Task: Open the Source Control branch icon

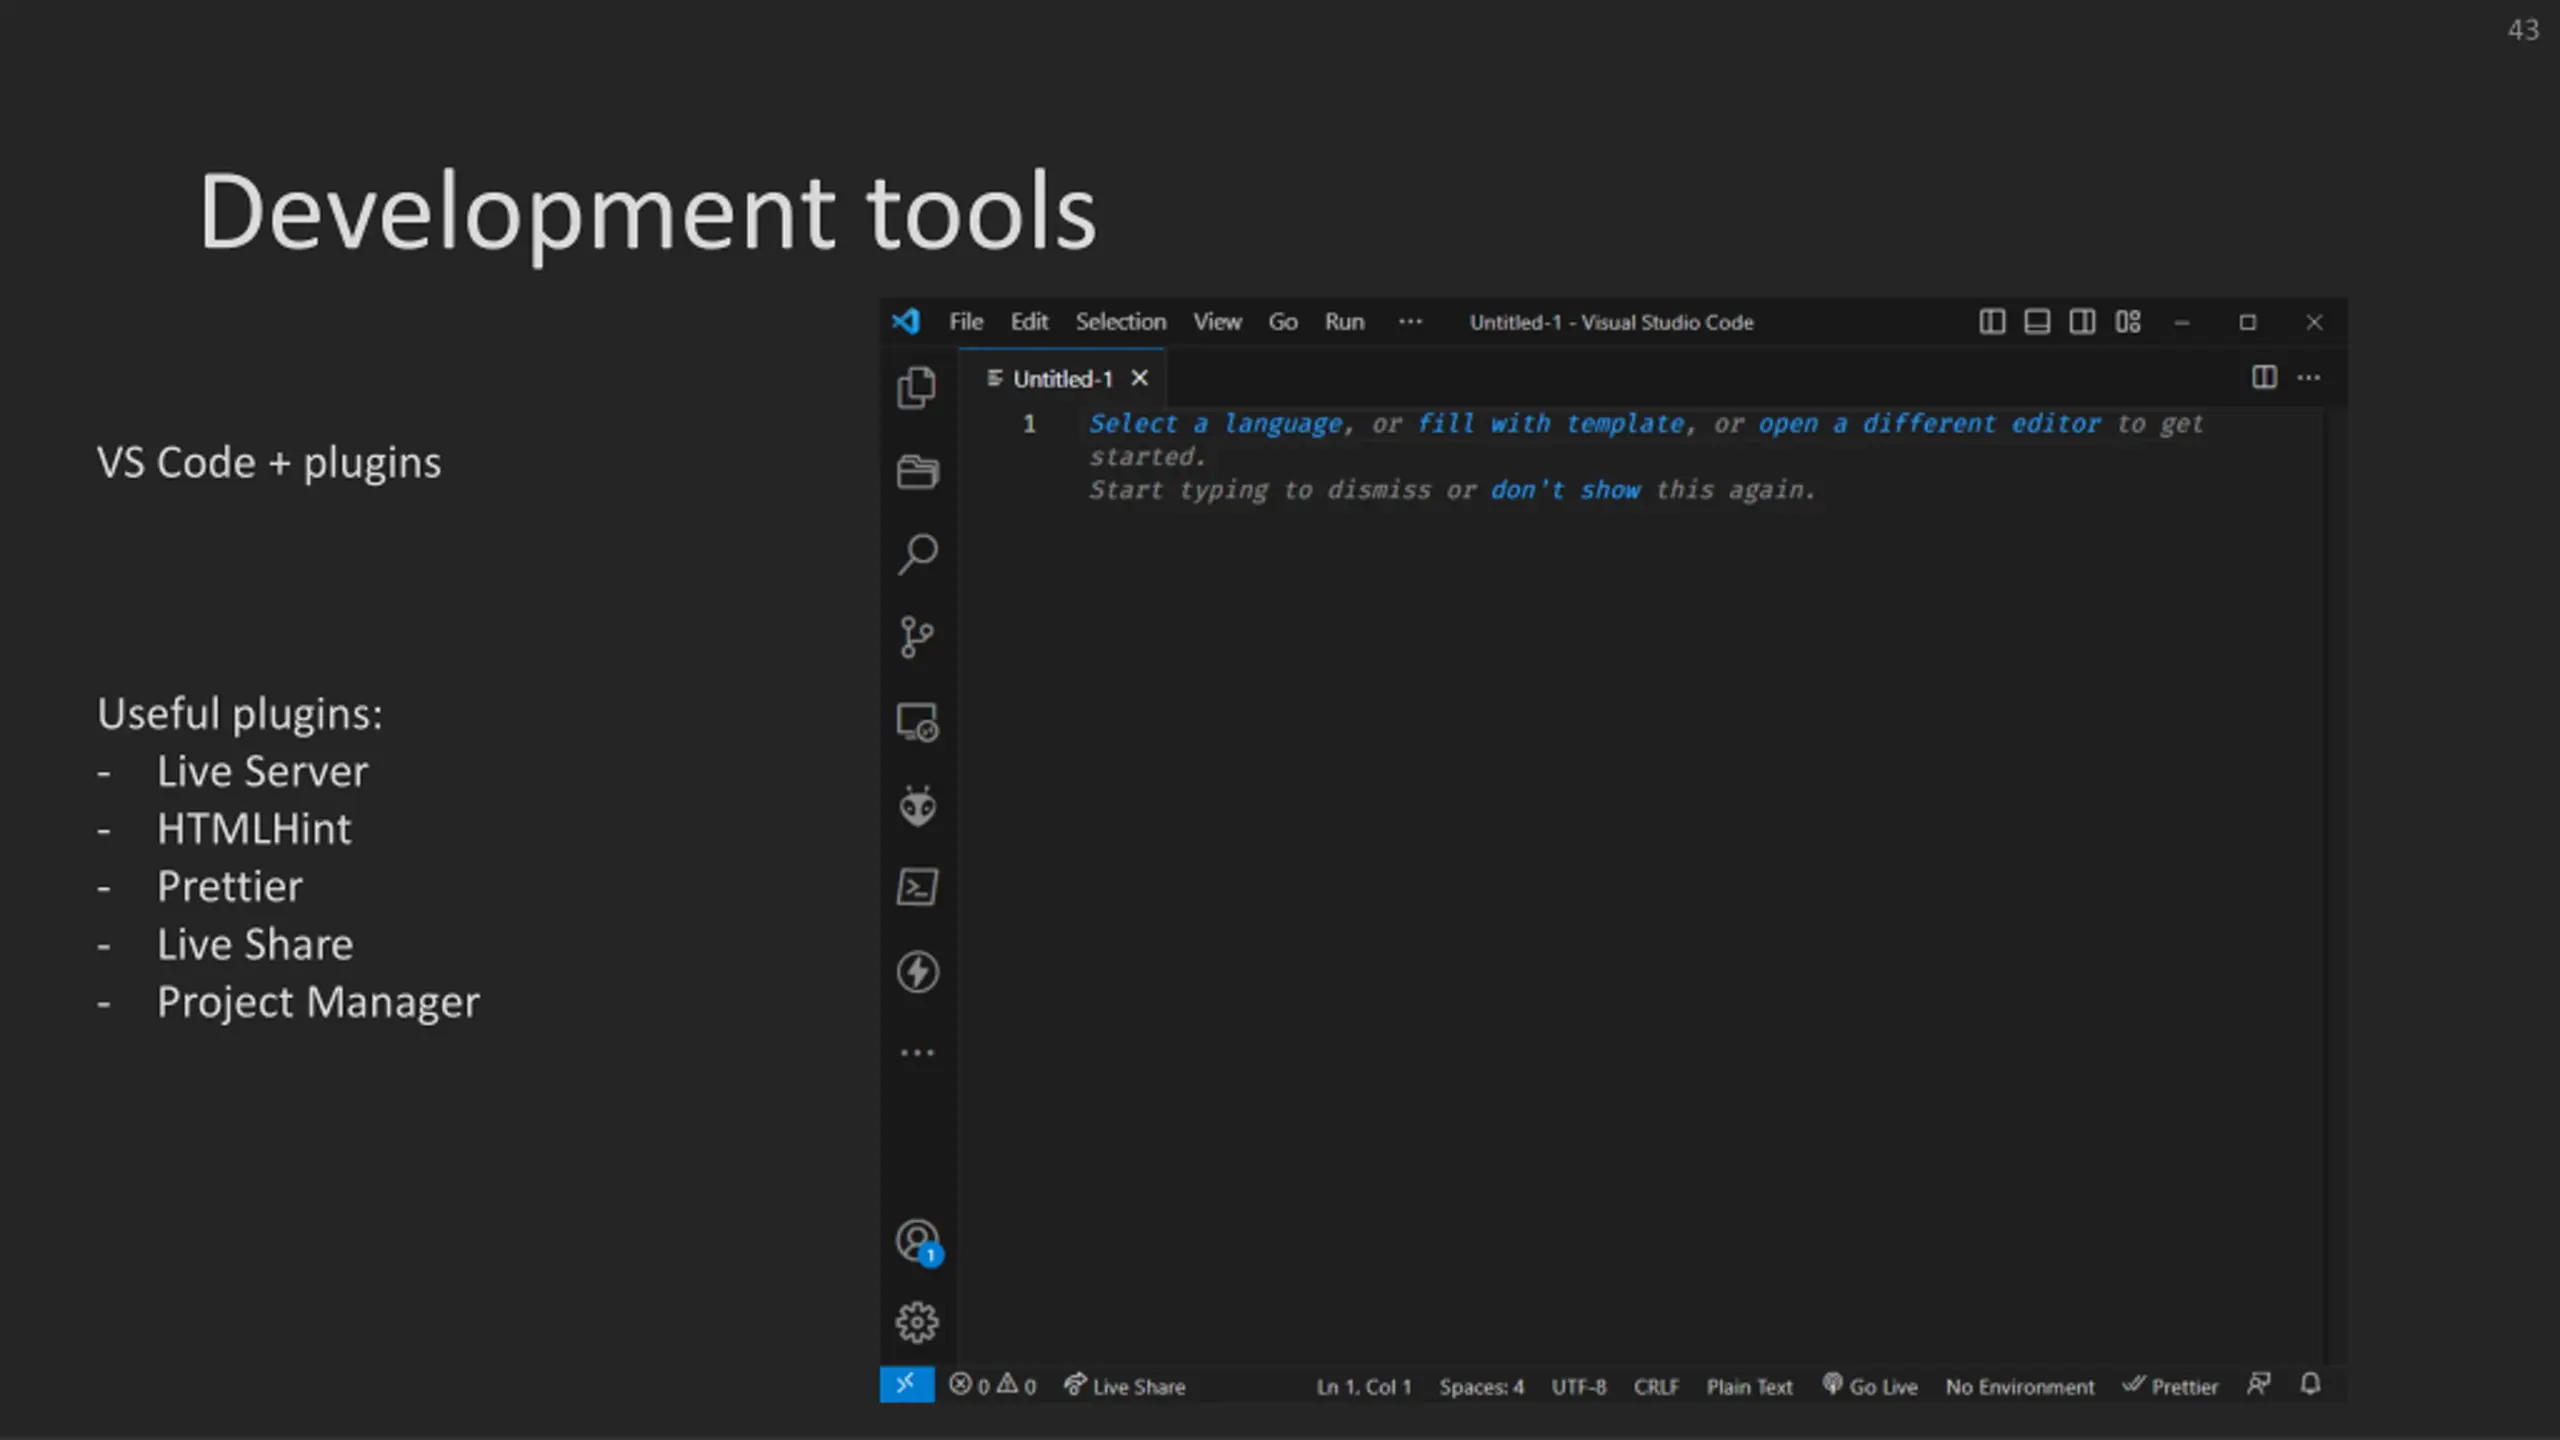Action: (x=916, y=637)
